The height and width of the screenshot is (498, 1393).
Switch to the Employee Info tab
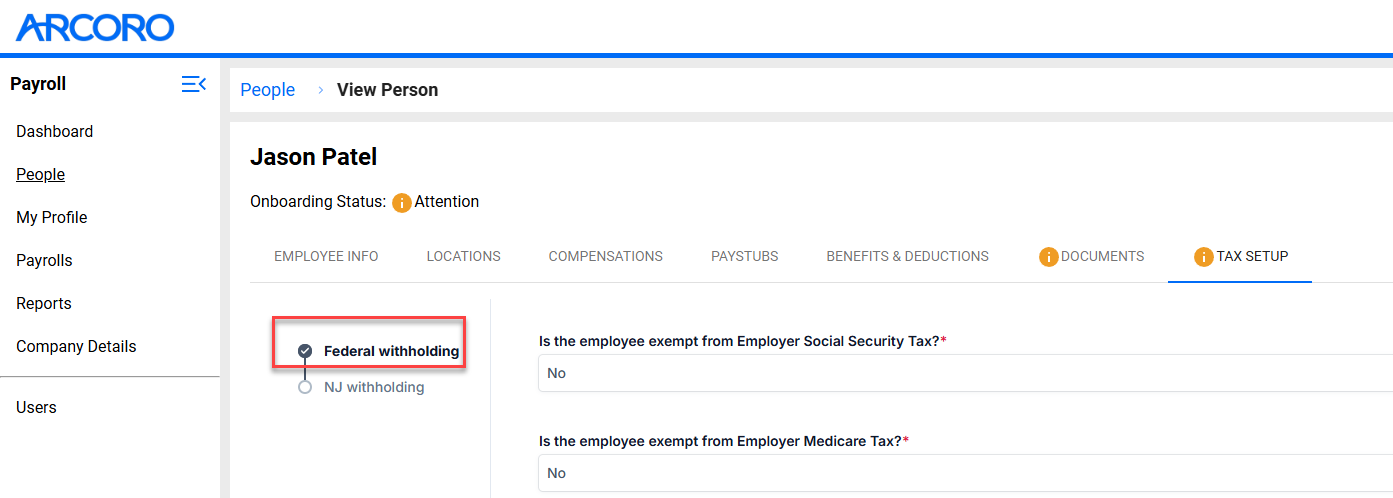point(326,256)
